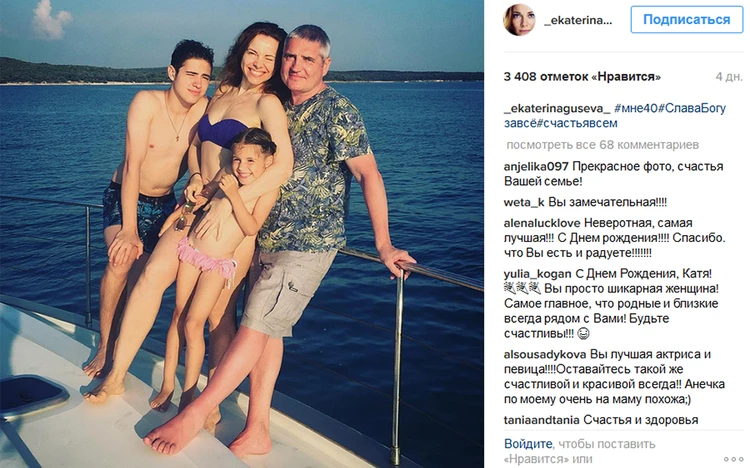Open commenter anjelika097's profile

point(536,167)
